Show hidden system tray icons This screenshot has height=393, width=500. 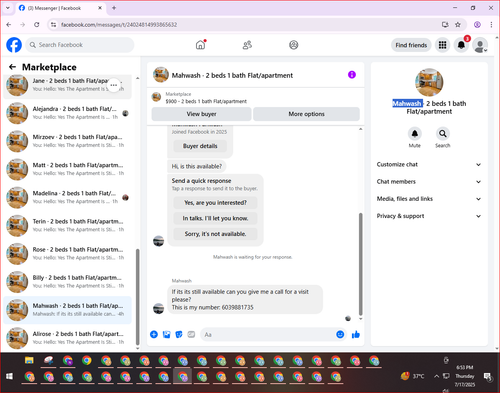tap(436, 376)
